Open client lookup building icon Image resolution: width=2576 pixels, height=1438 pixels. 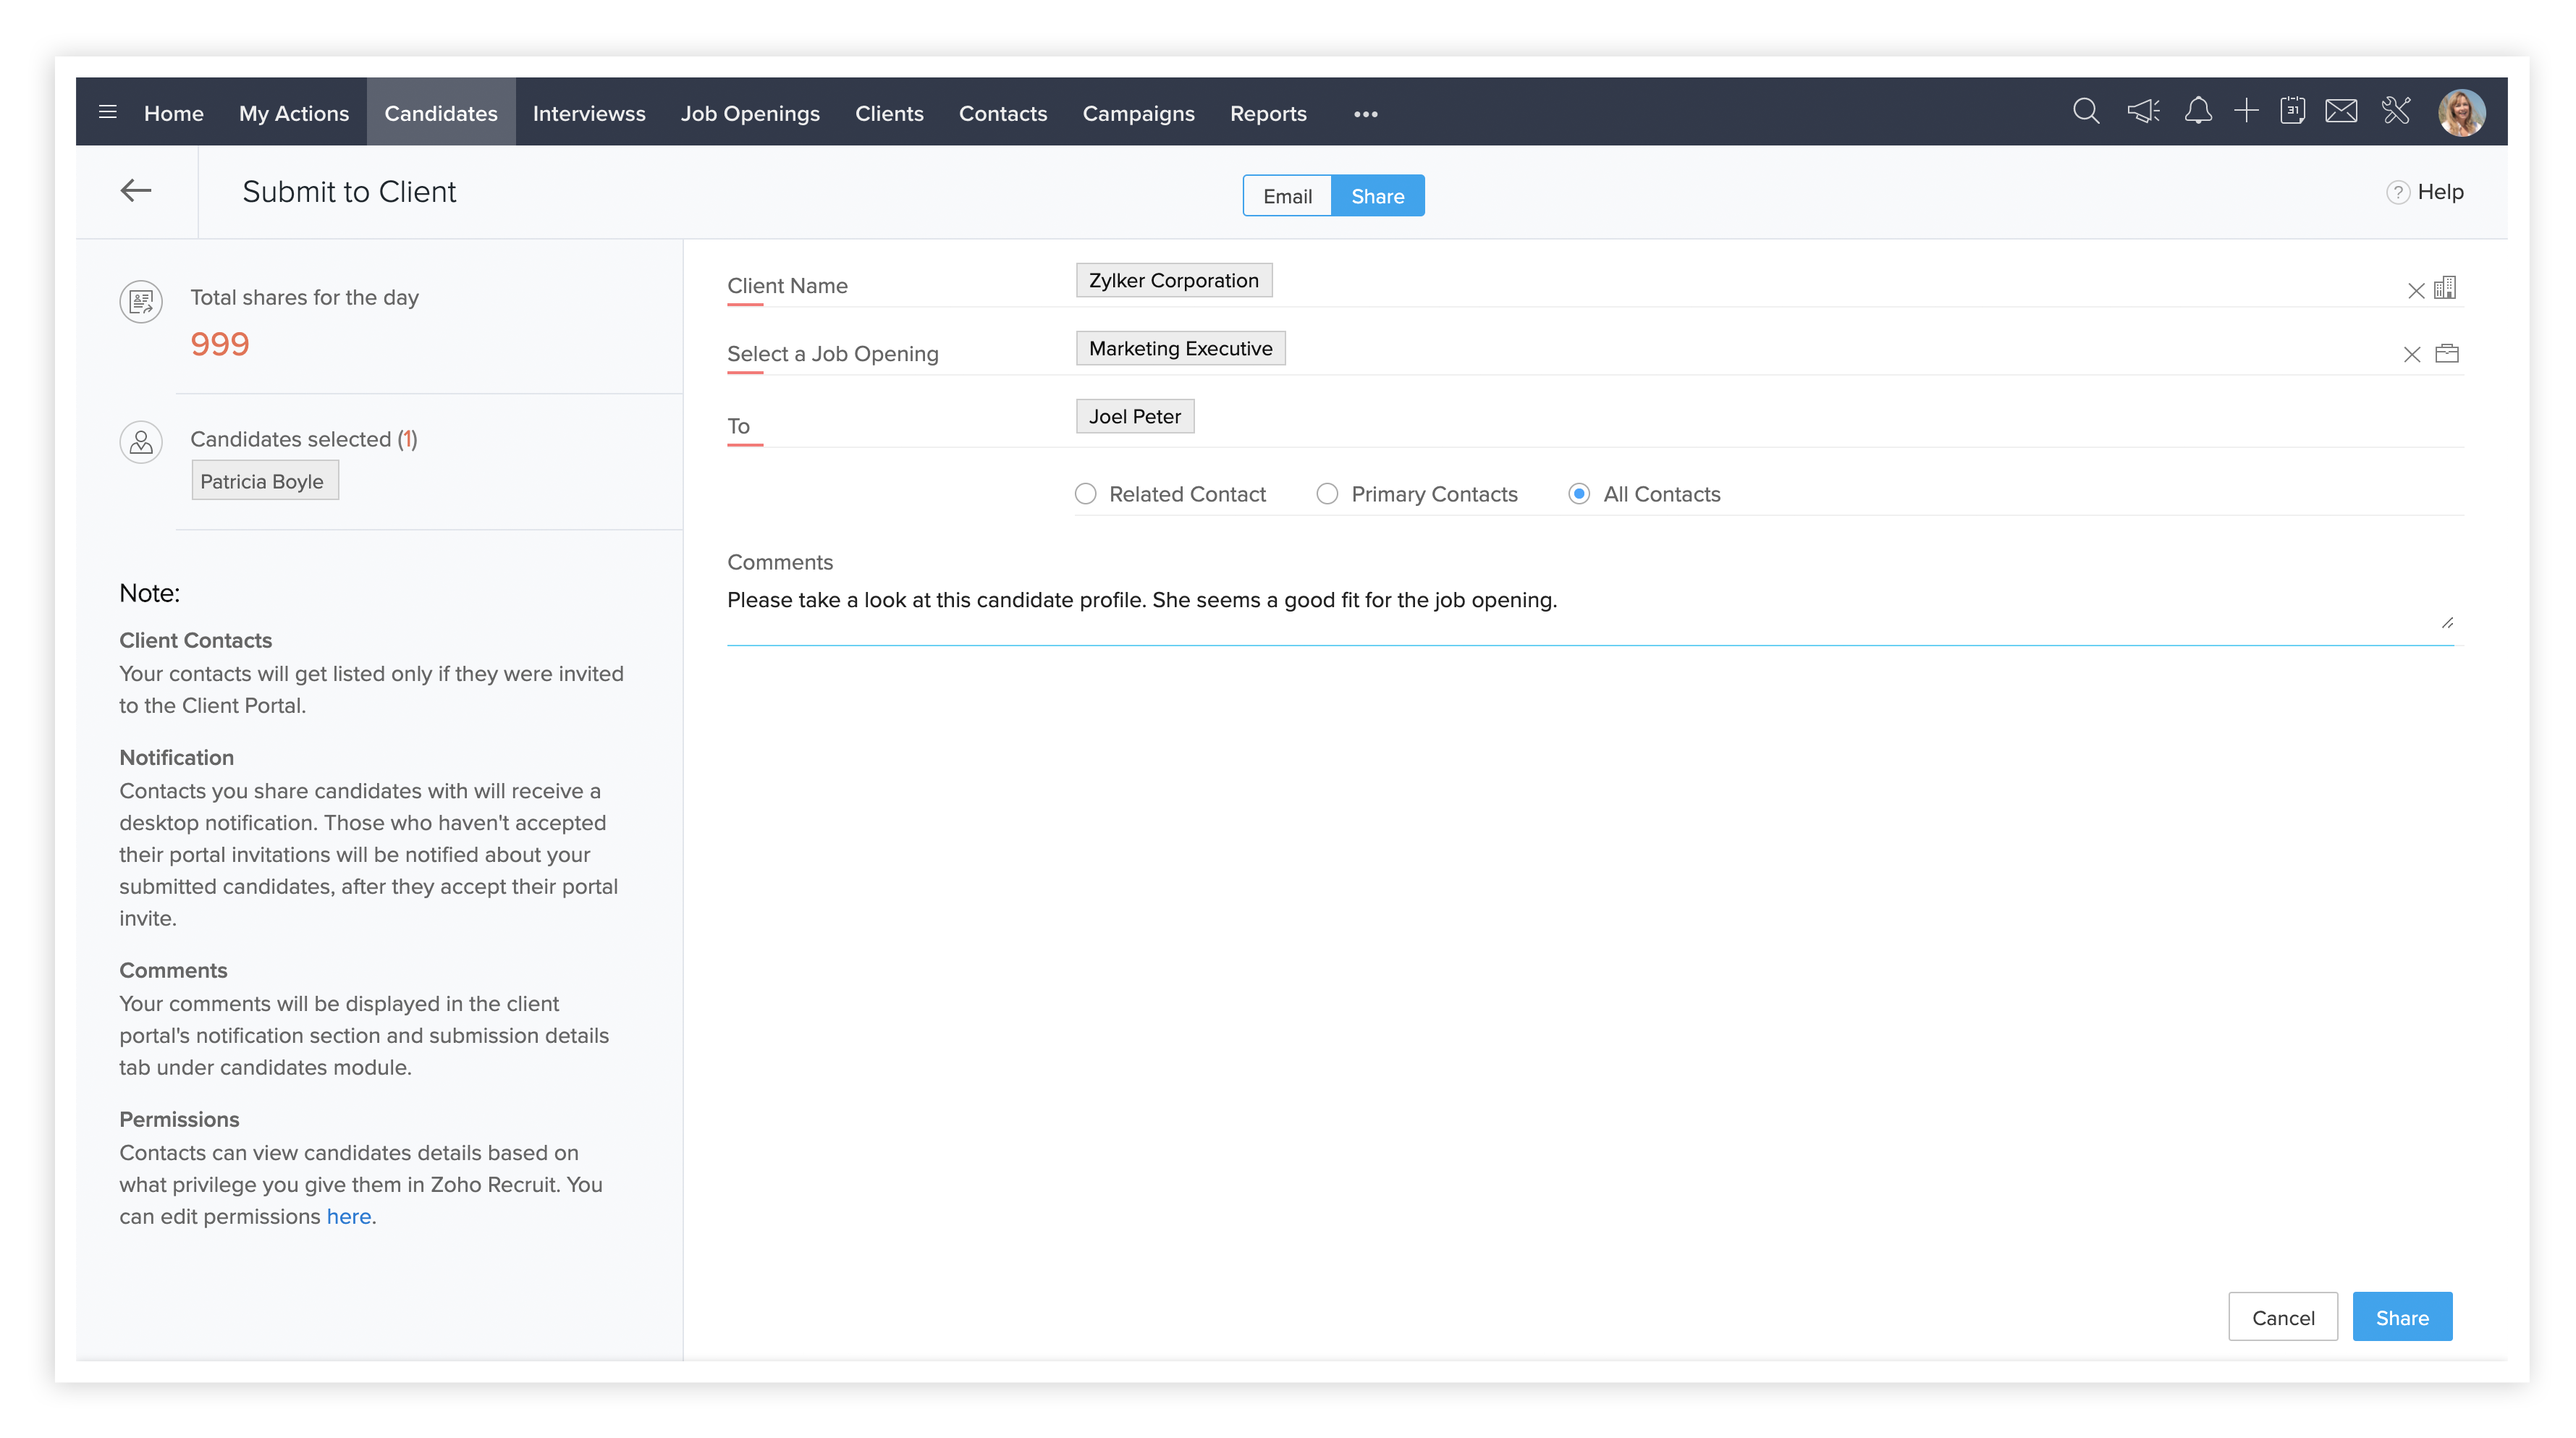point(2445,289)
